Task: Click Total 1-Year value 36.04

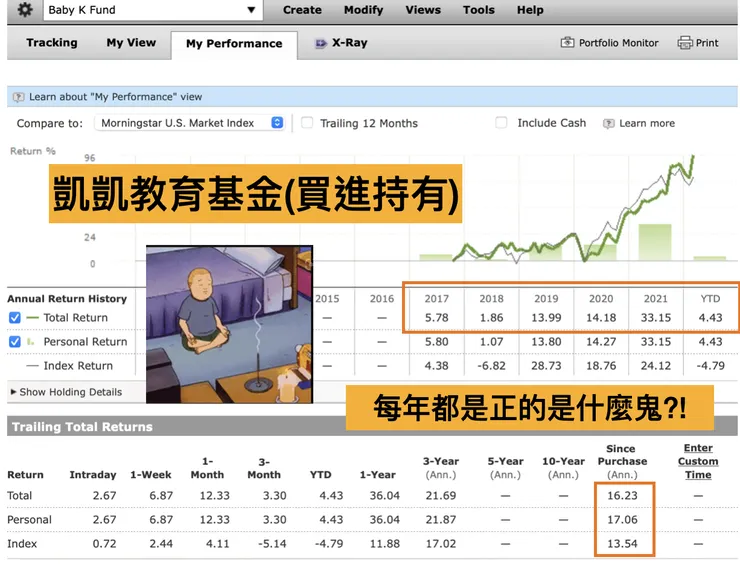Action: point(384,496)
